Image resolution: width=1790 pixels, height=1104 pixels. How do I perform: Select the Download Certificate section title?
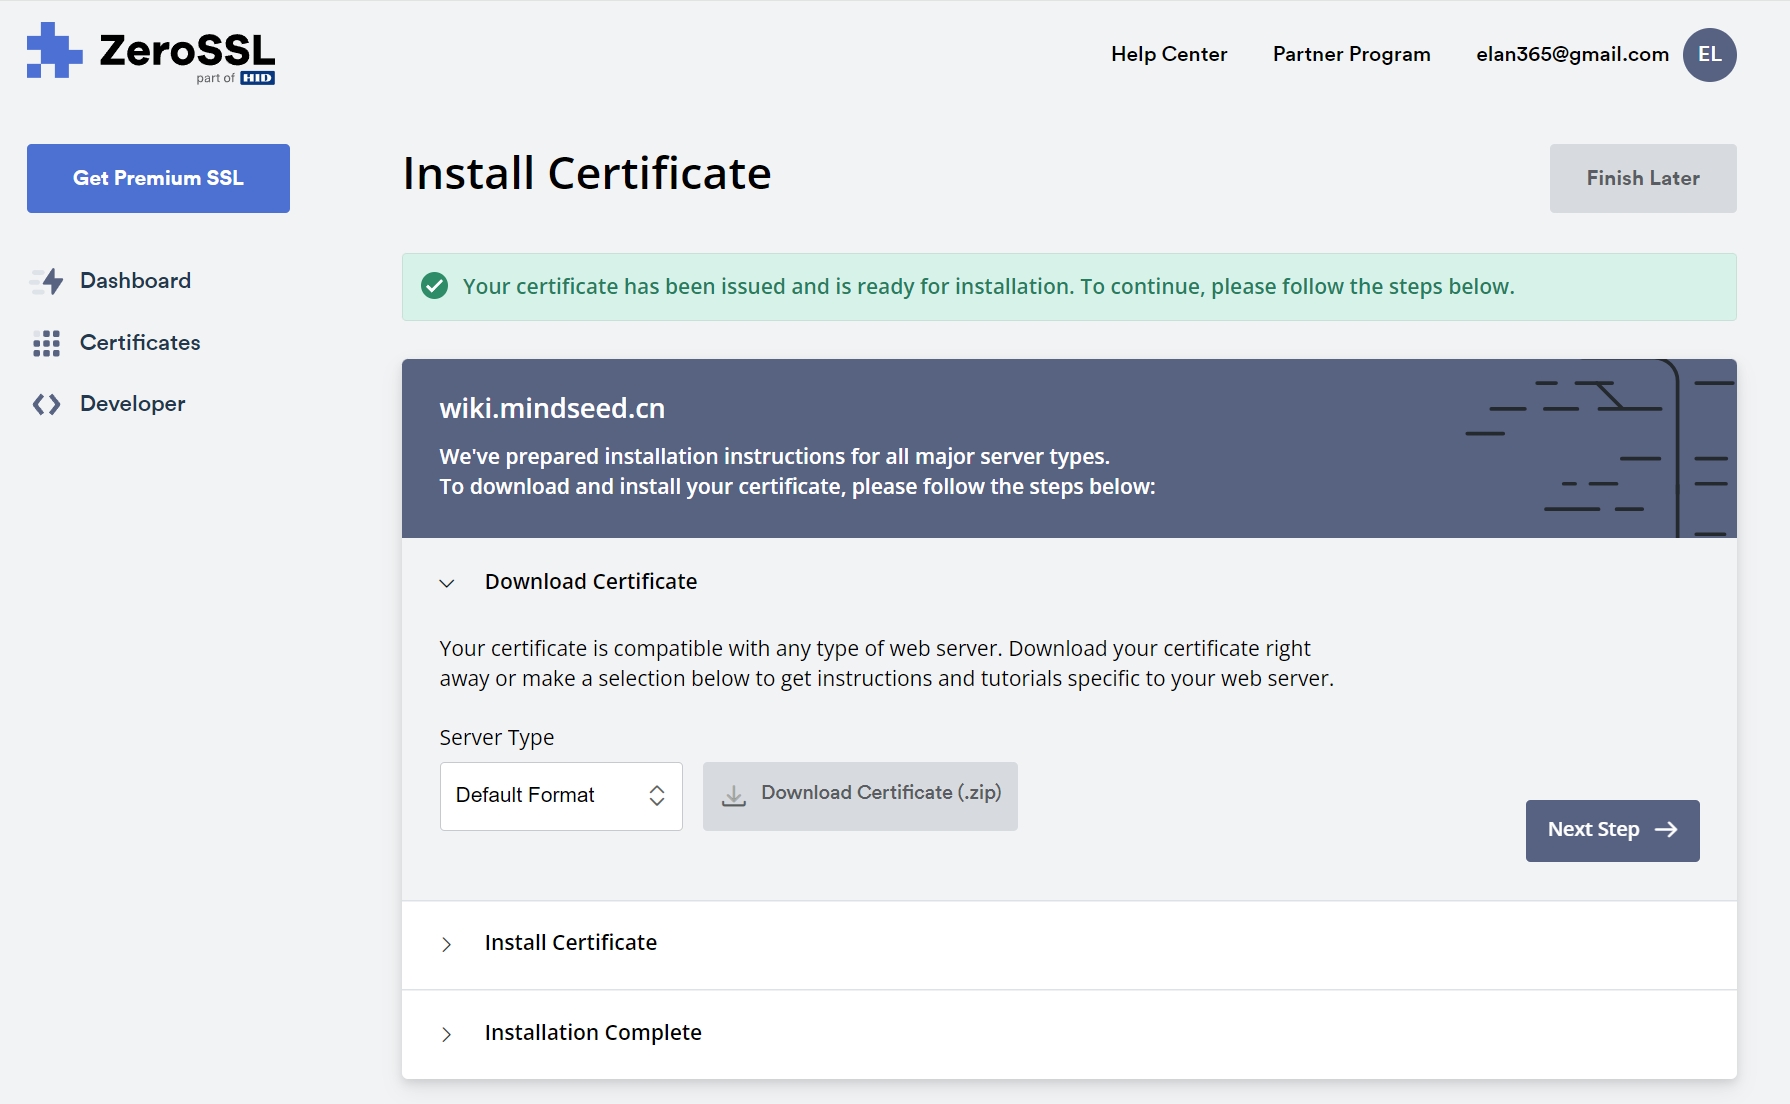tap(591, 582)
